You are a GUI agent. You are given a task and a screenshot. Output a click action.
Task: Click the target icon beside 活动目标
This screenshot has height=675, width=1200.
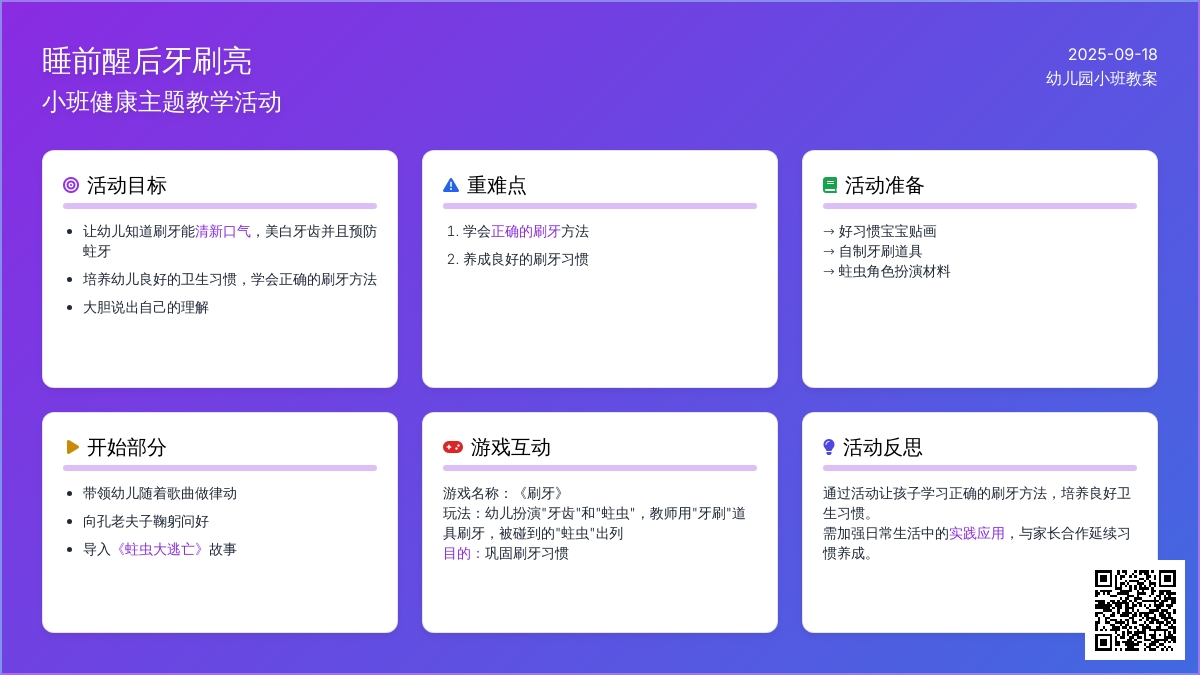[71, 185]
